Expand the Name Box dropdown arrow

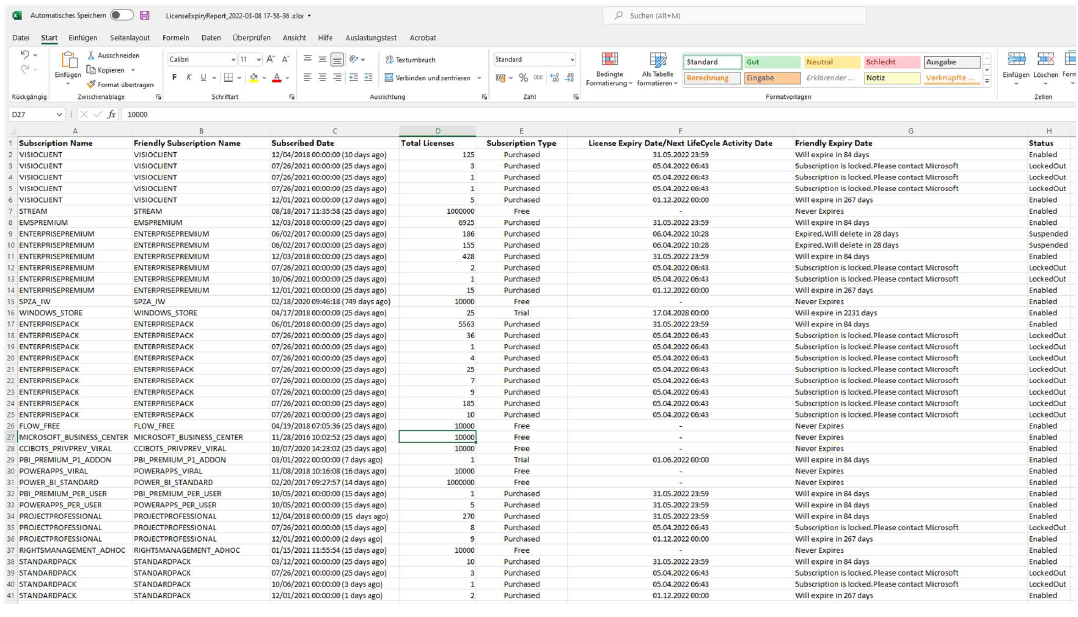tap(59, 115)
